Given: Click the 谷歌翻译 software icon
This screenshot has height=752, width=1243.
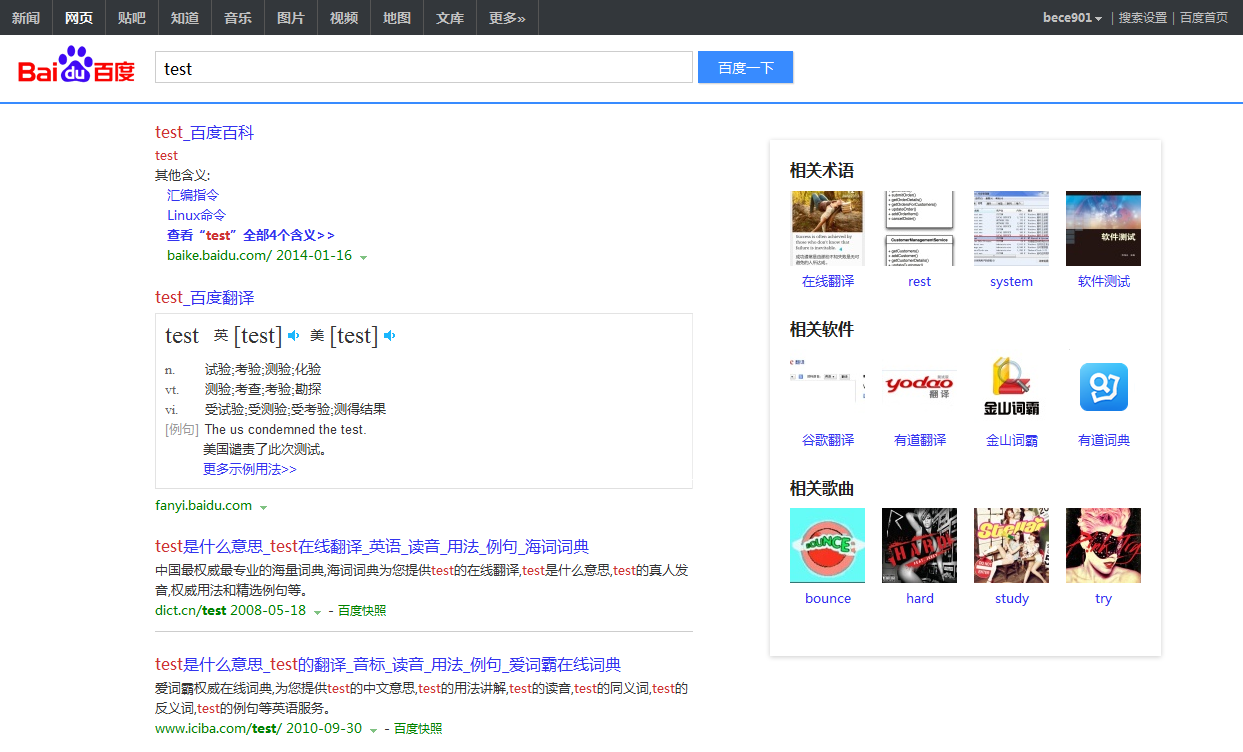Looking at the screenshot, I should [x=827, y=387].
